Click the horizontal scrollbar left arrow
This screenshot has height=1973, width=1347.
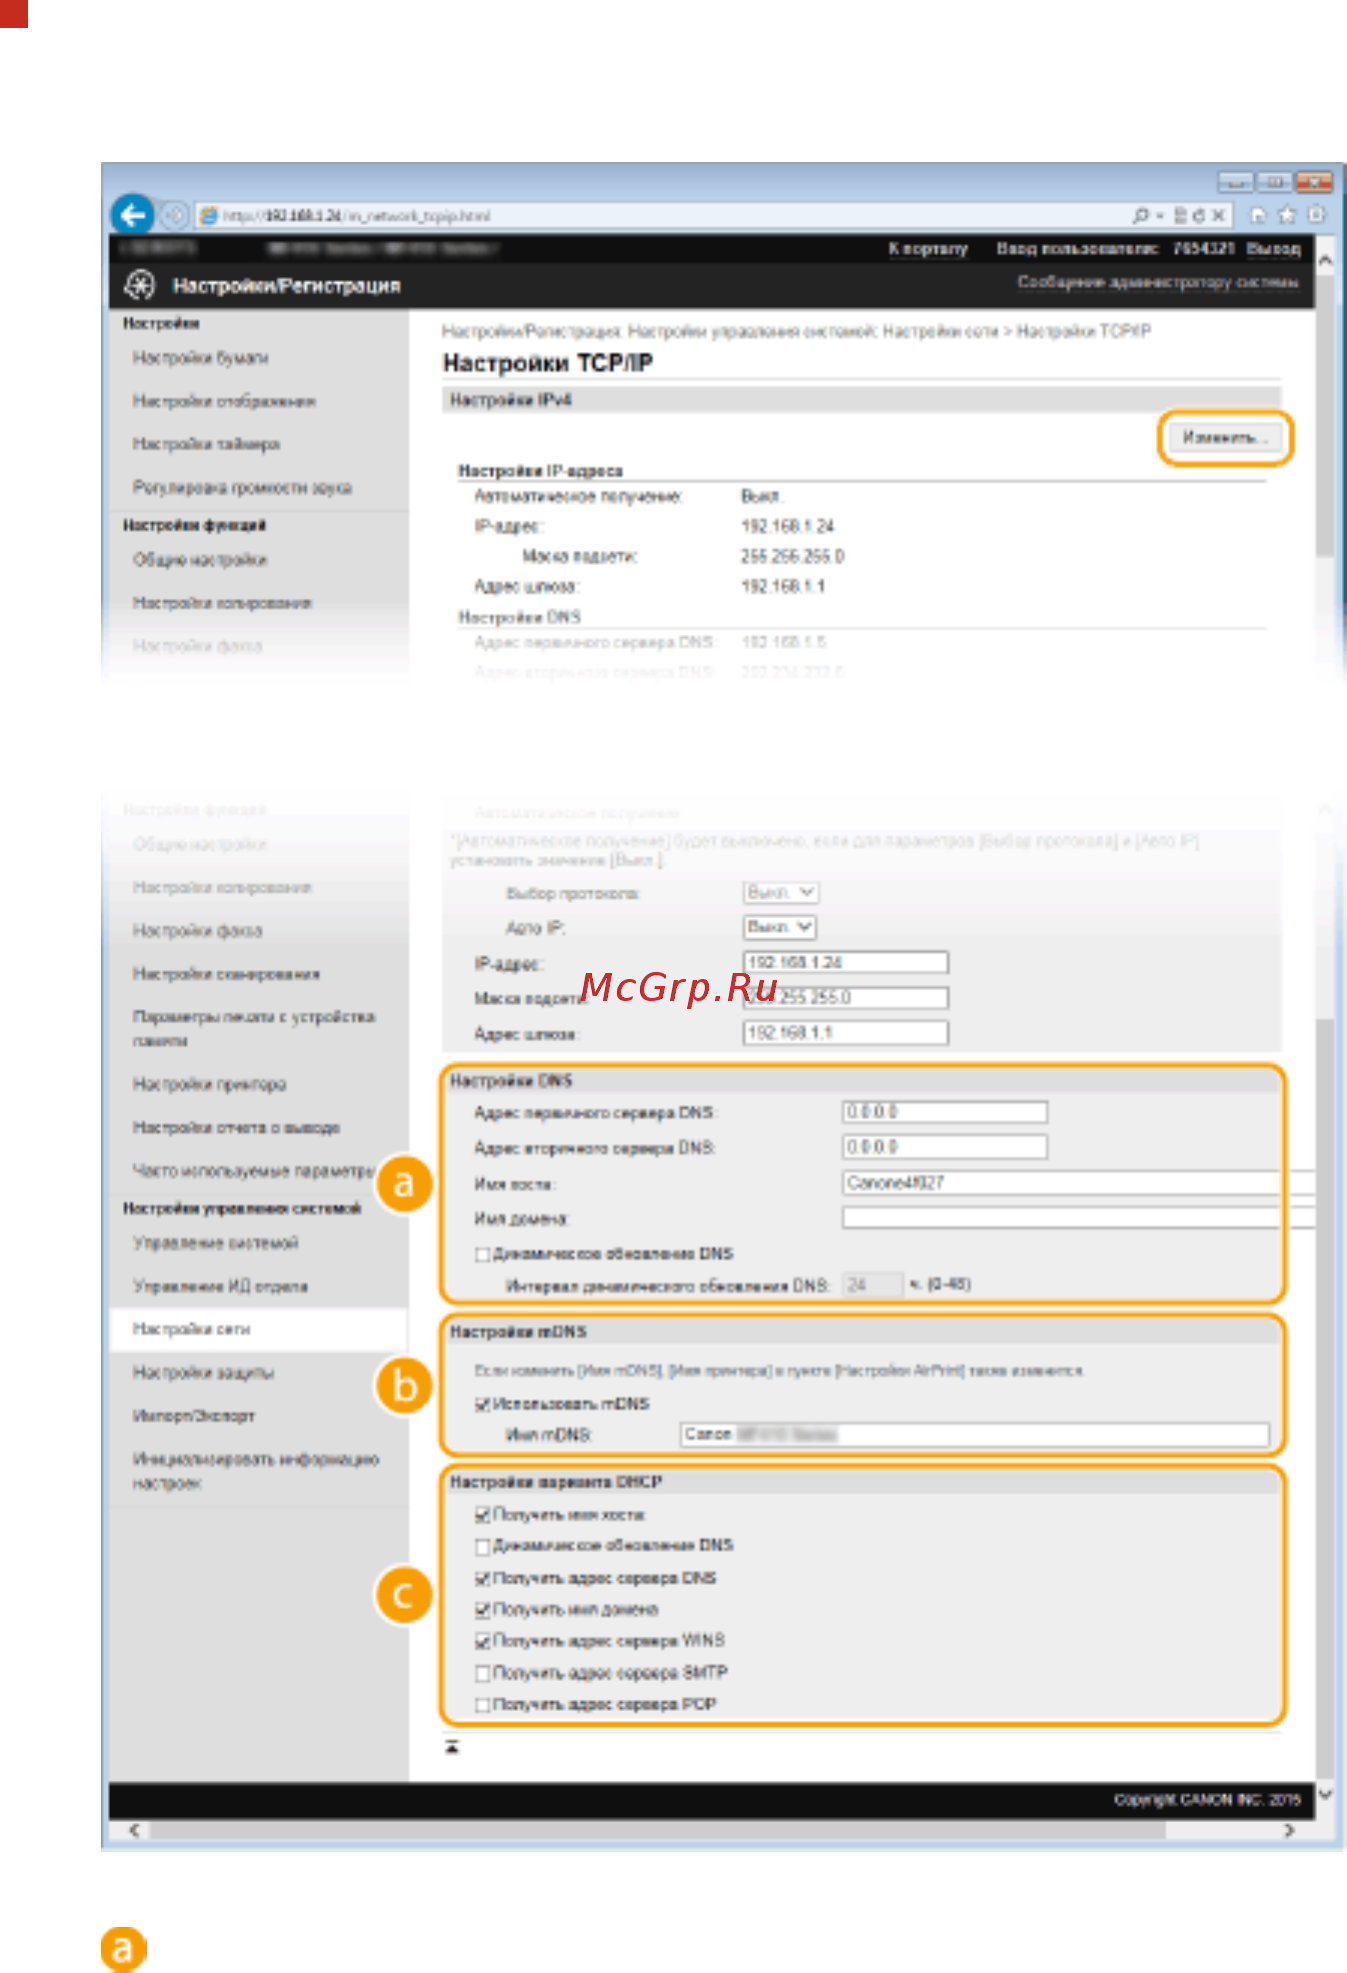coord(133,1830)
